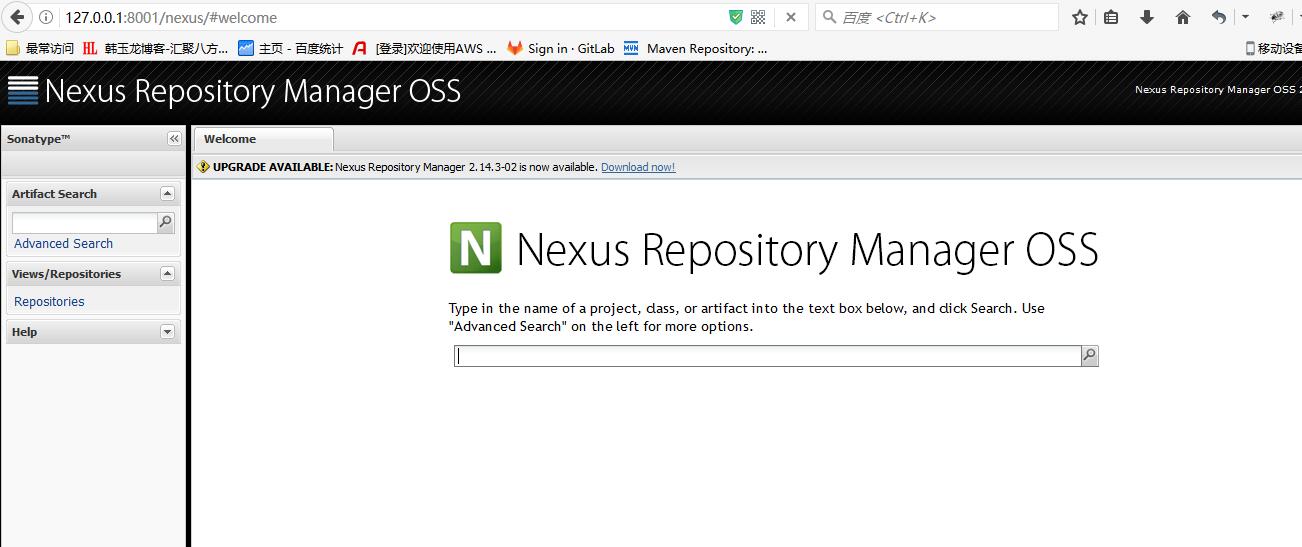Open 韩玉龙博客 bookmark
Screen dimensions: 1302x547
156,48
